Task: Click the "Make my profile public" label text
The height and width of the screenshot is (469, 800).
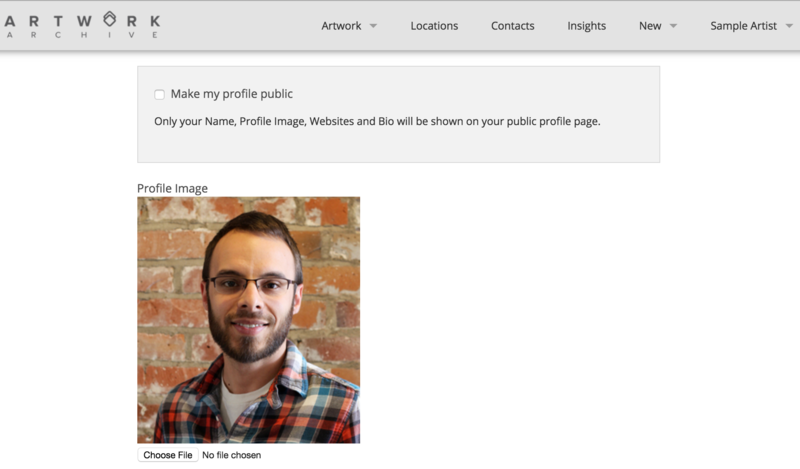Action: pos(231,94)
